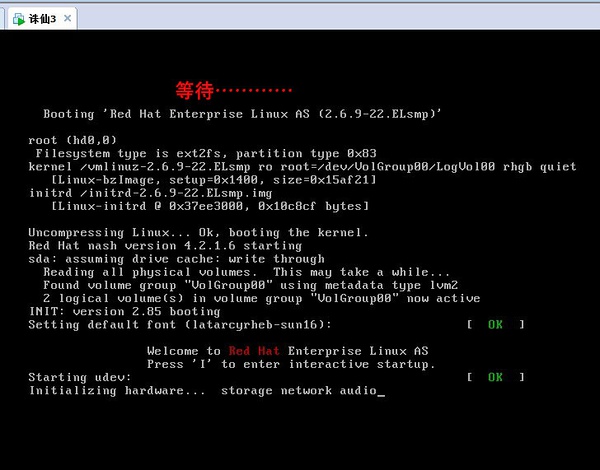
Task: Click the "Found volume group" line
Action: click(x=250, y=285)
